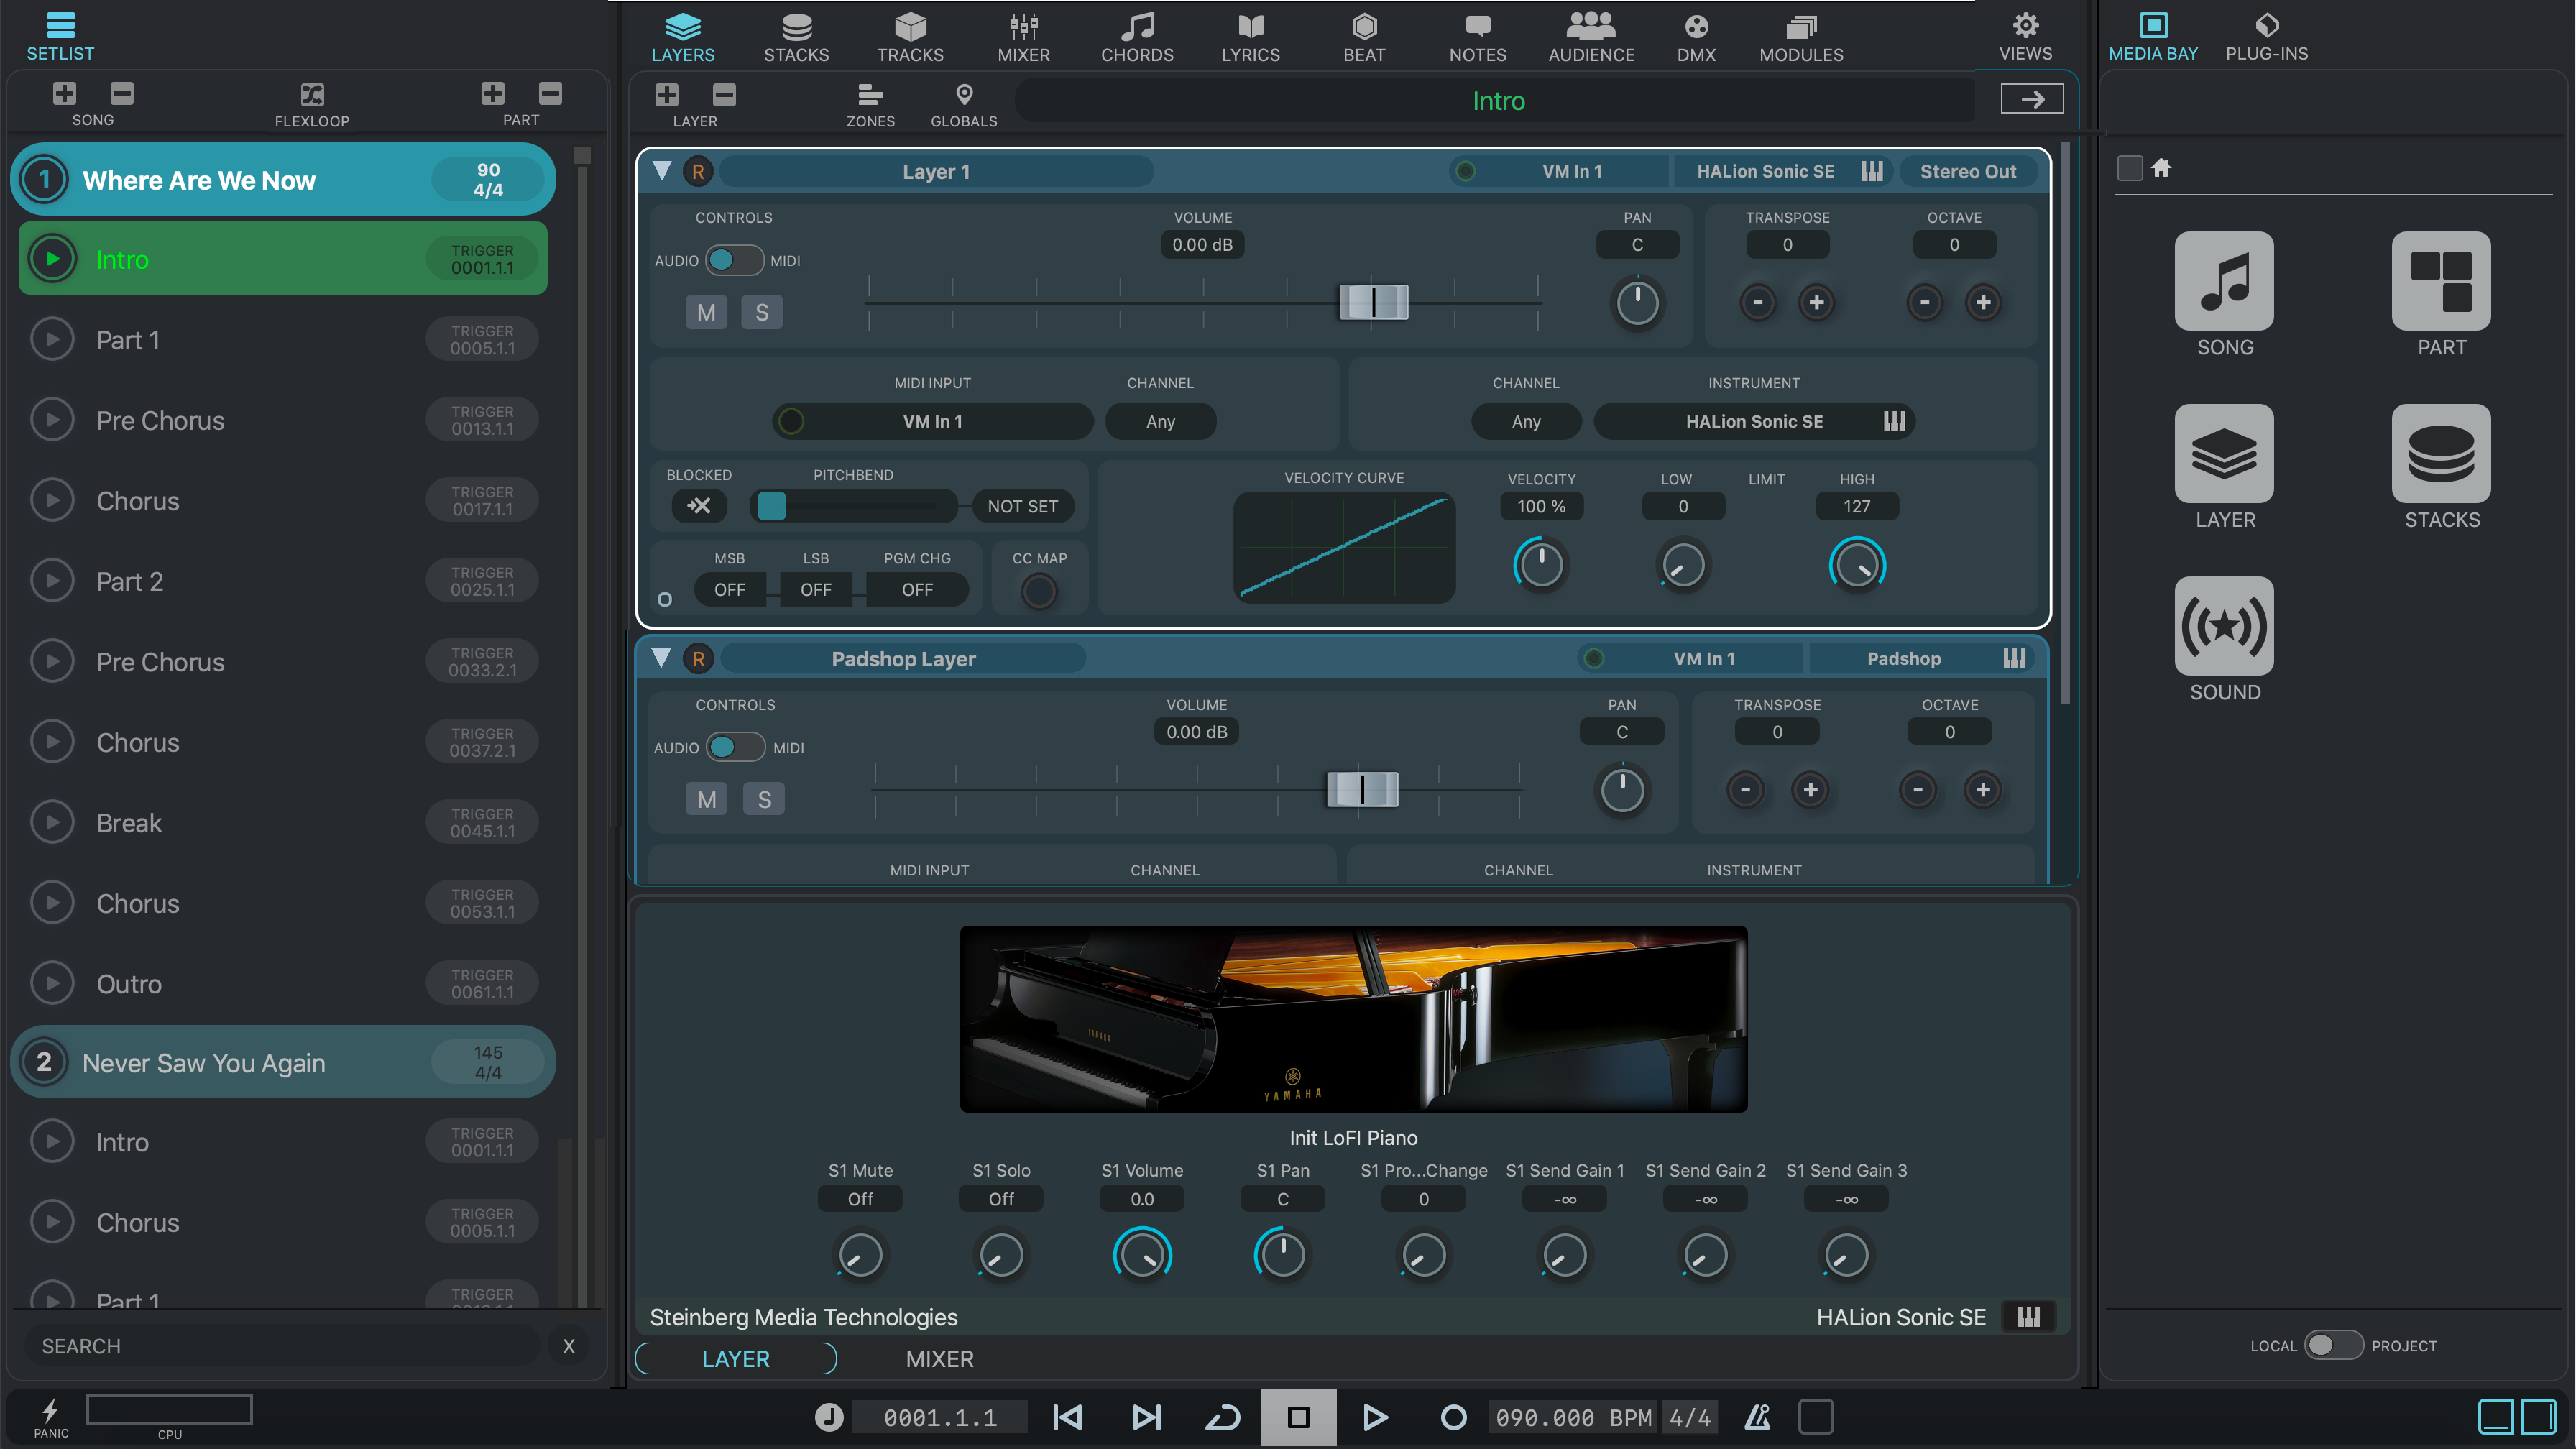
Task: Collapse the Padshop Layer triangle
Action: tap(661, 658)
